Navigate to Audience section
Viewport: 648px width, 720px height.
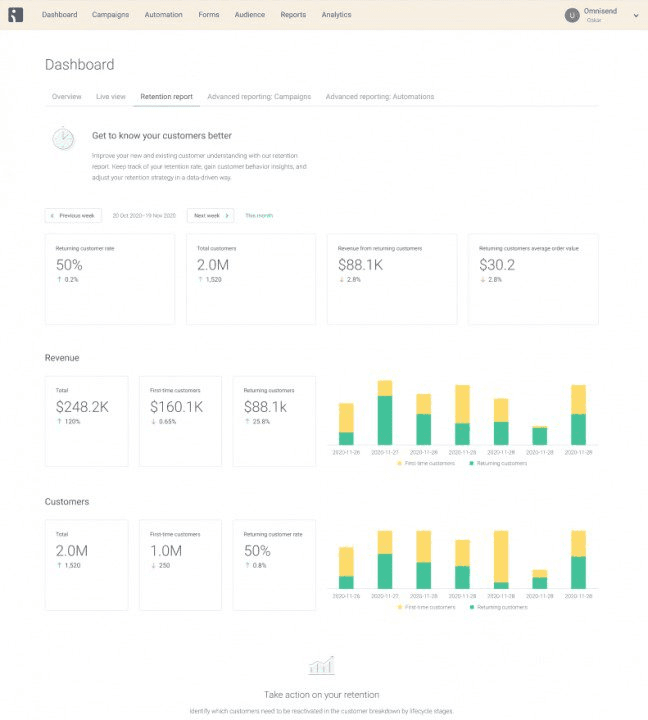[250, 15]
